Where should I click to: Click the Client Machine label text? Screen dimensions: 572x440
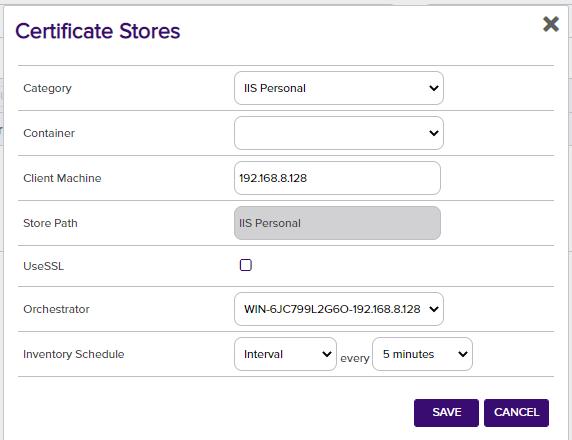point(62,178)
